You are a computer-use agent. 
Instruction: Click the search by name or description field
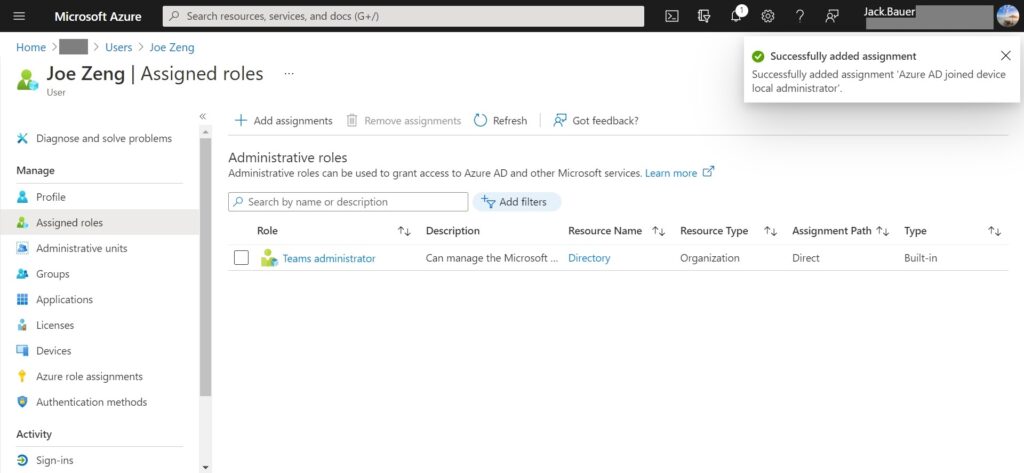point(348,202)
